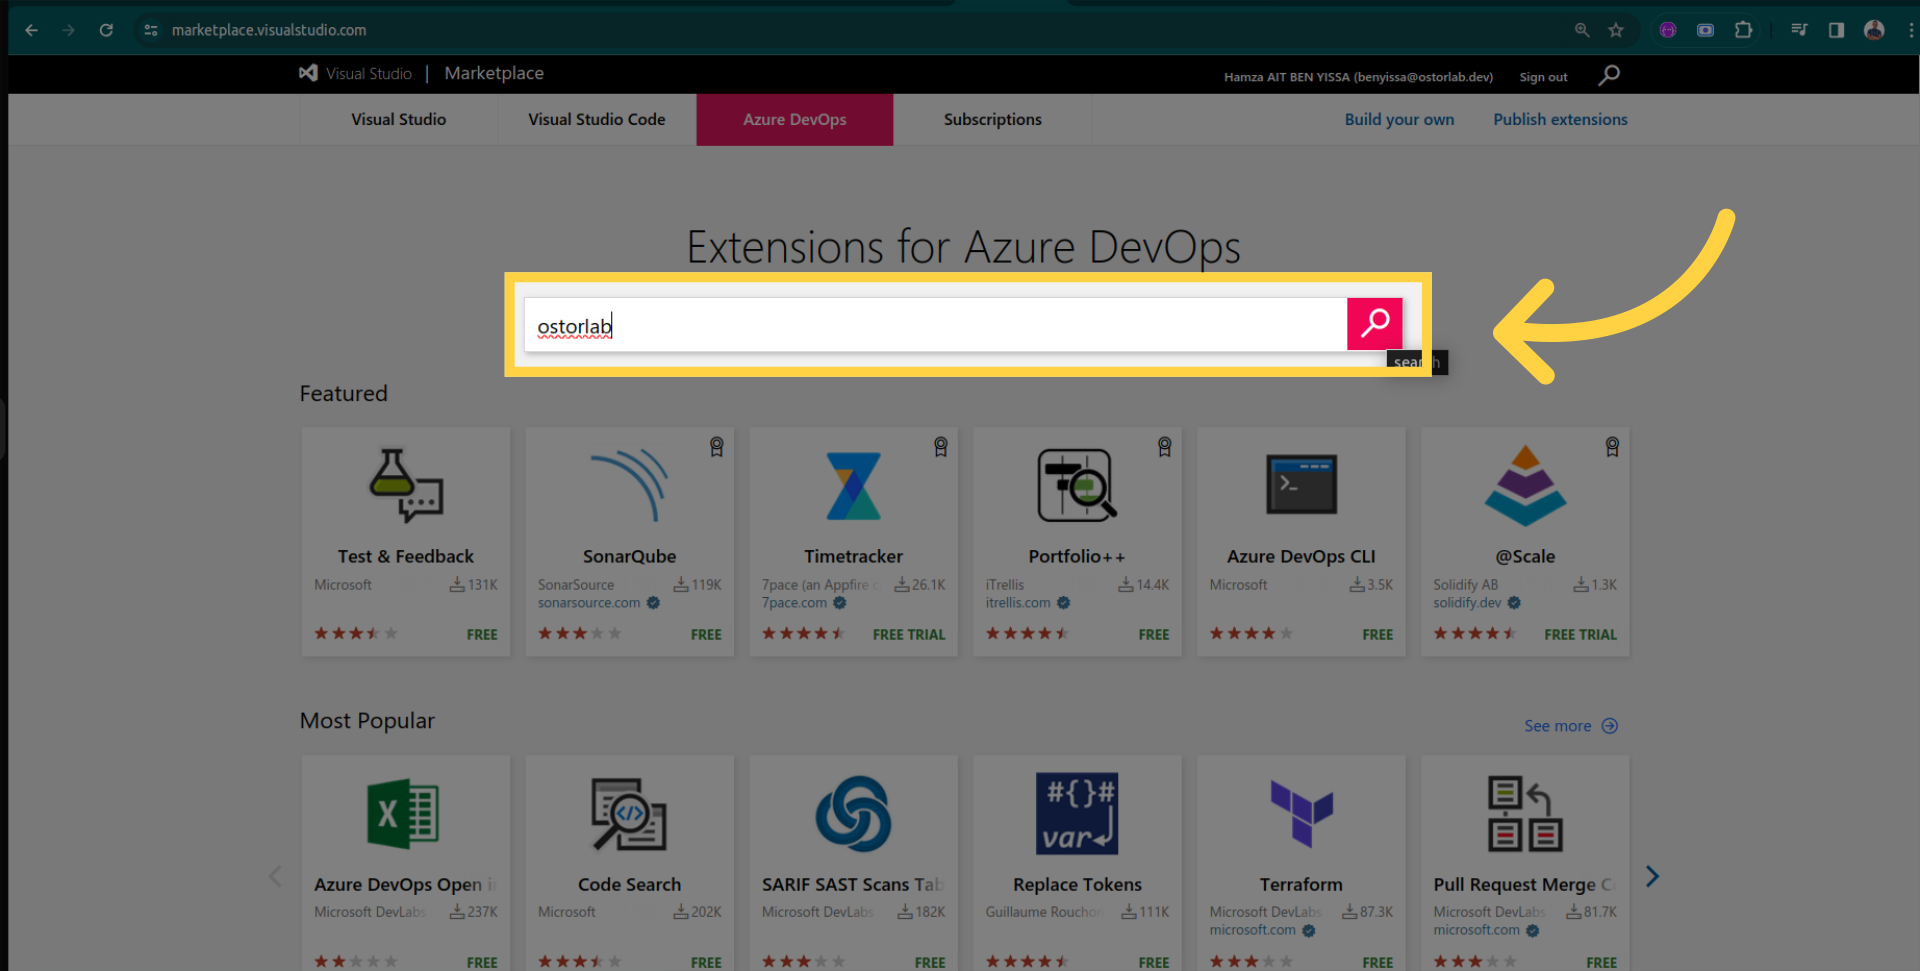Focus the search box containing ostorlab
The width and height of the screenshot is (1920, 971).
(x=935, y=326)
